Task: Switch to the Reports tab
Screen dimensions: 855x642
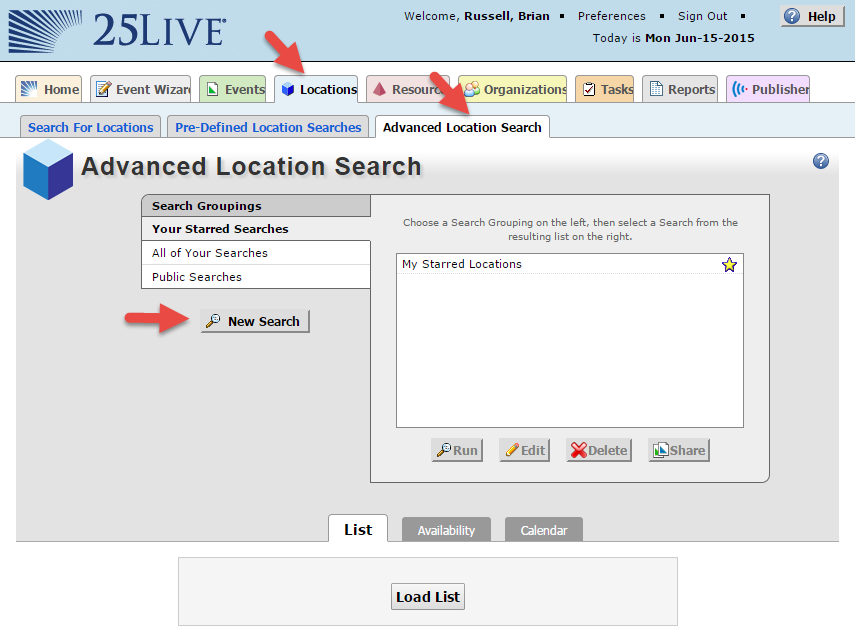Action: 681,89
